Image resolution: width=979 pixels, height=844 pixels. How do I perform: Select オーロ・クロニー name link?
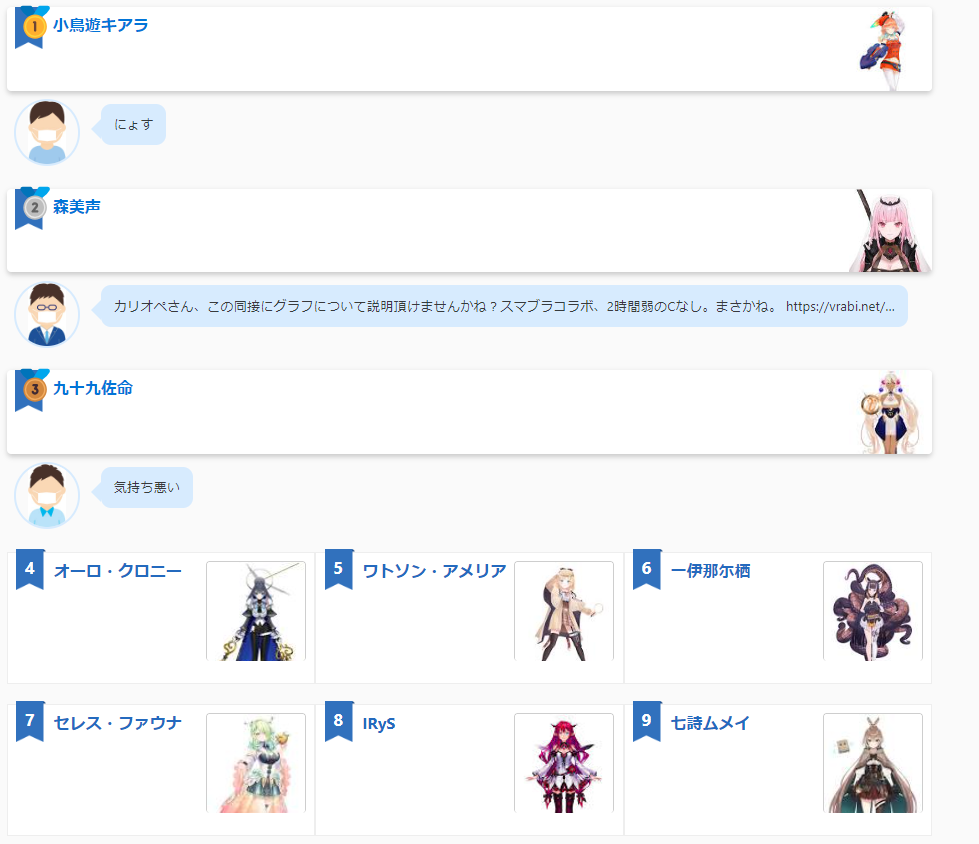[118, 571]
